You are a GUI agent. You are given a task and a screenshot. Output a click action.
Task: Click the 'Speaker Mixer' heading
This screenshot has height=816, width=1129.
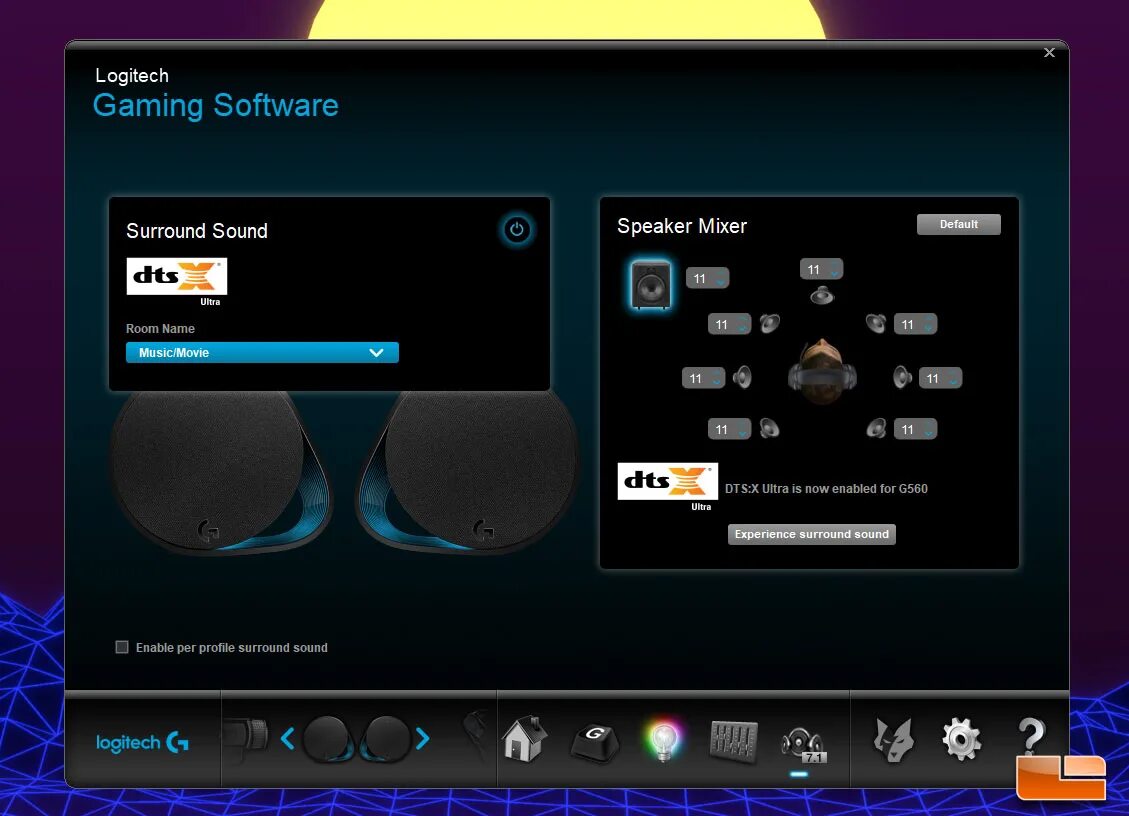[682, 226]
